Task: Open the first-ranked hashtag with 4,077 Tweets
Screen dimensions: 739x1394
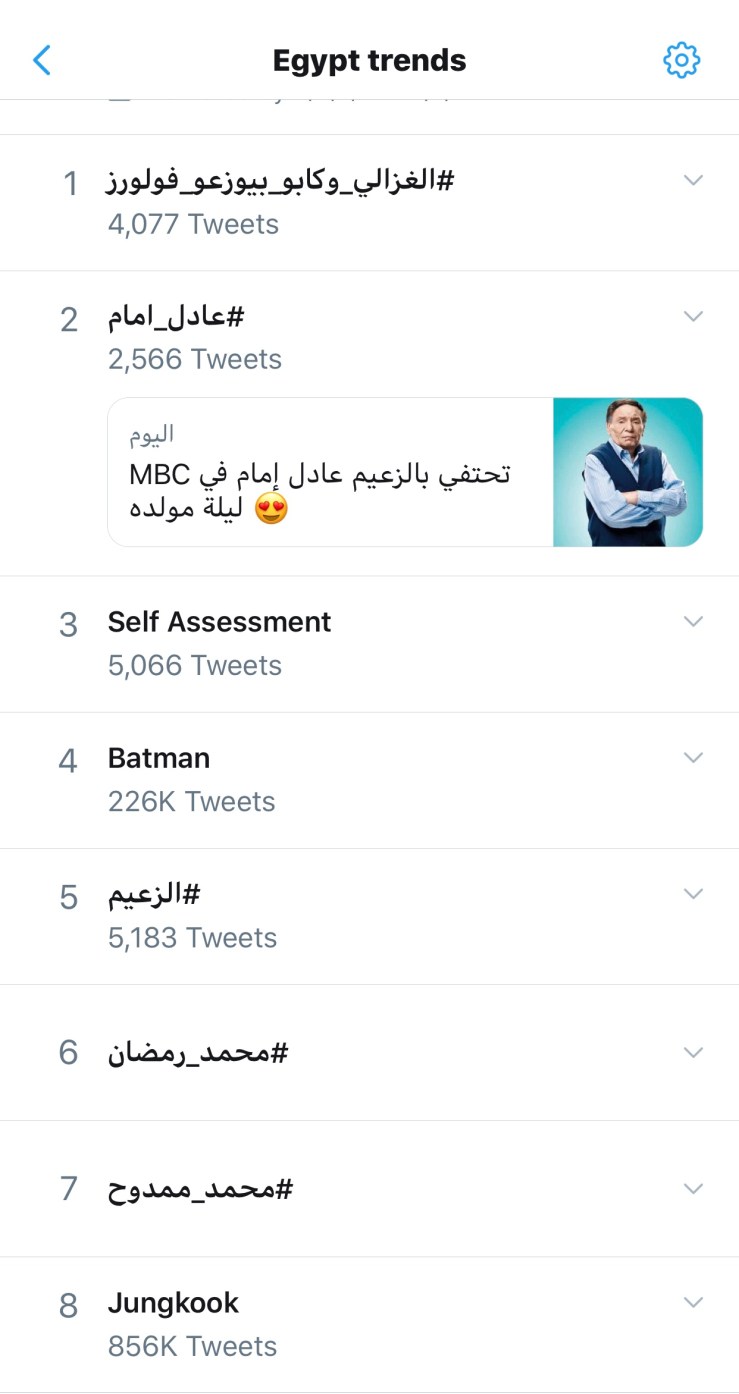Action: (280, 182)
